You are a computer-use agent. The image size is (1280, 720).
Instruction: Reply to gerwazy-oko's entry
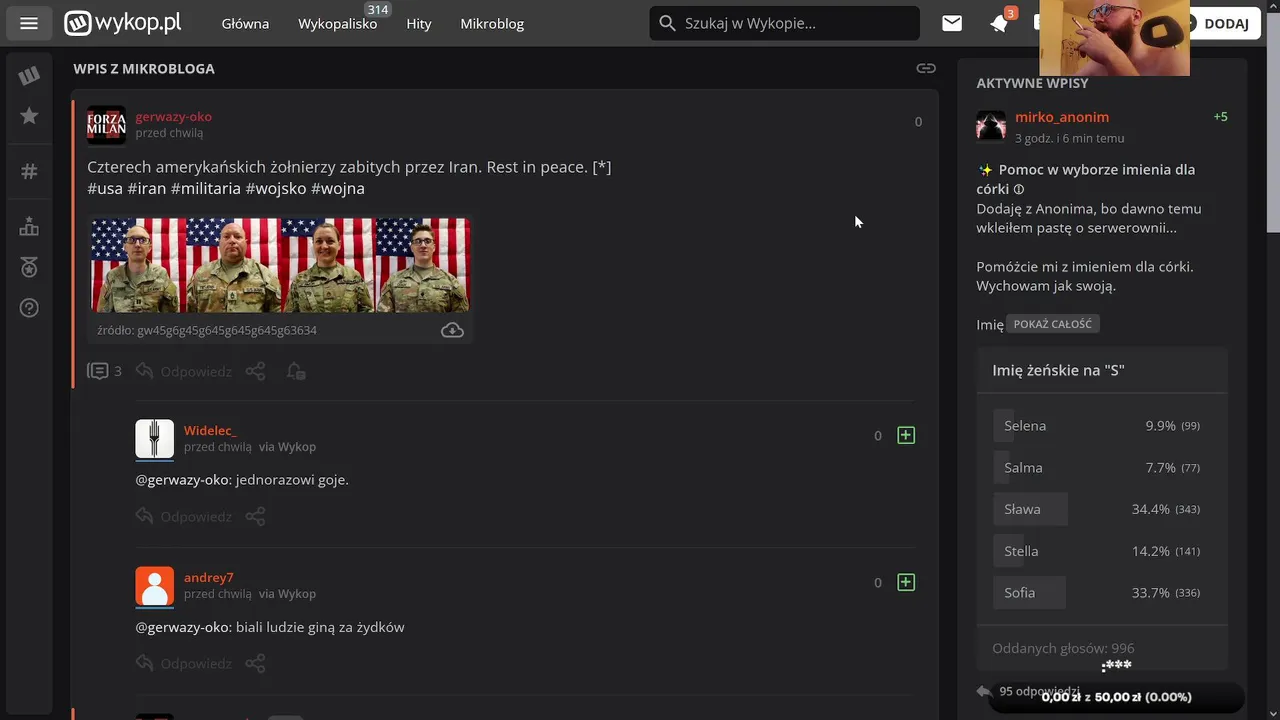(184, 371)
